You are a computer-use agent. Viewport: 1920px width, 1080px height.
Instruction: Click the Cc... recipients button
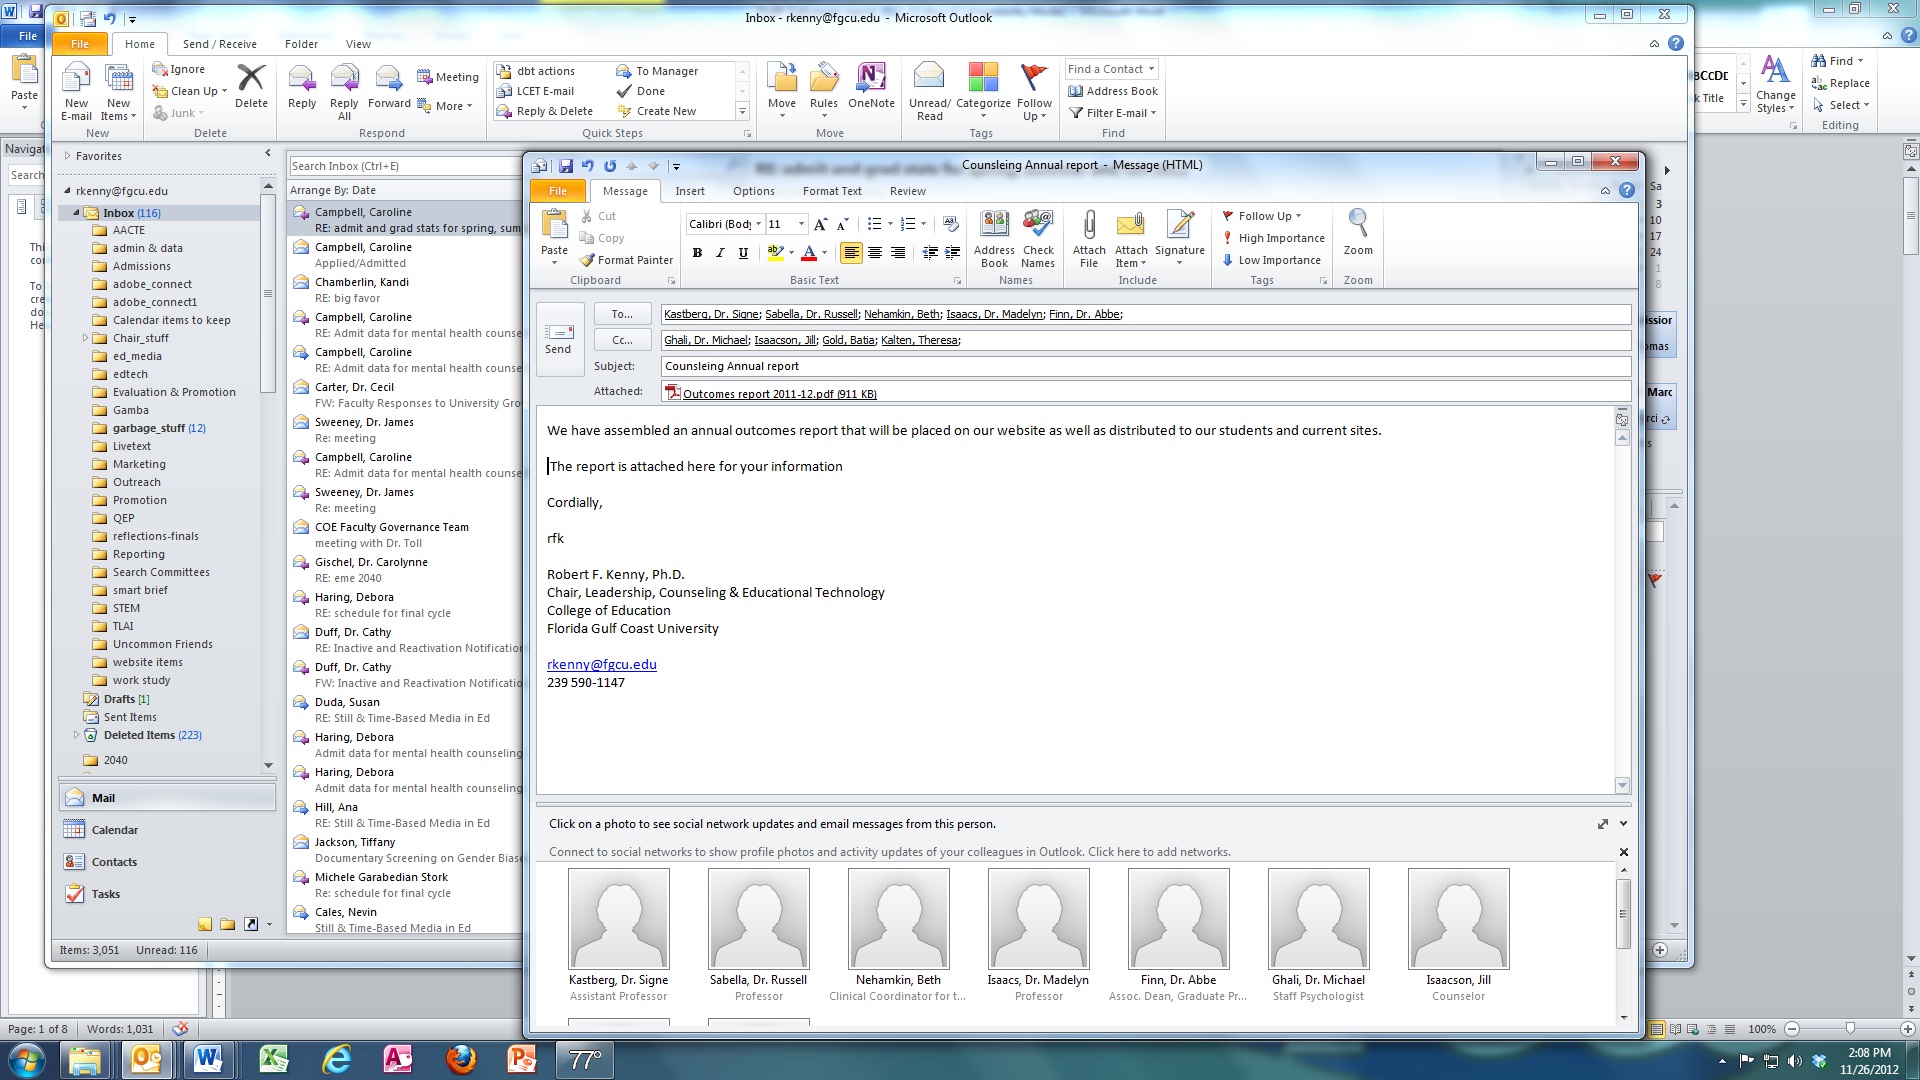coord(622,340)
